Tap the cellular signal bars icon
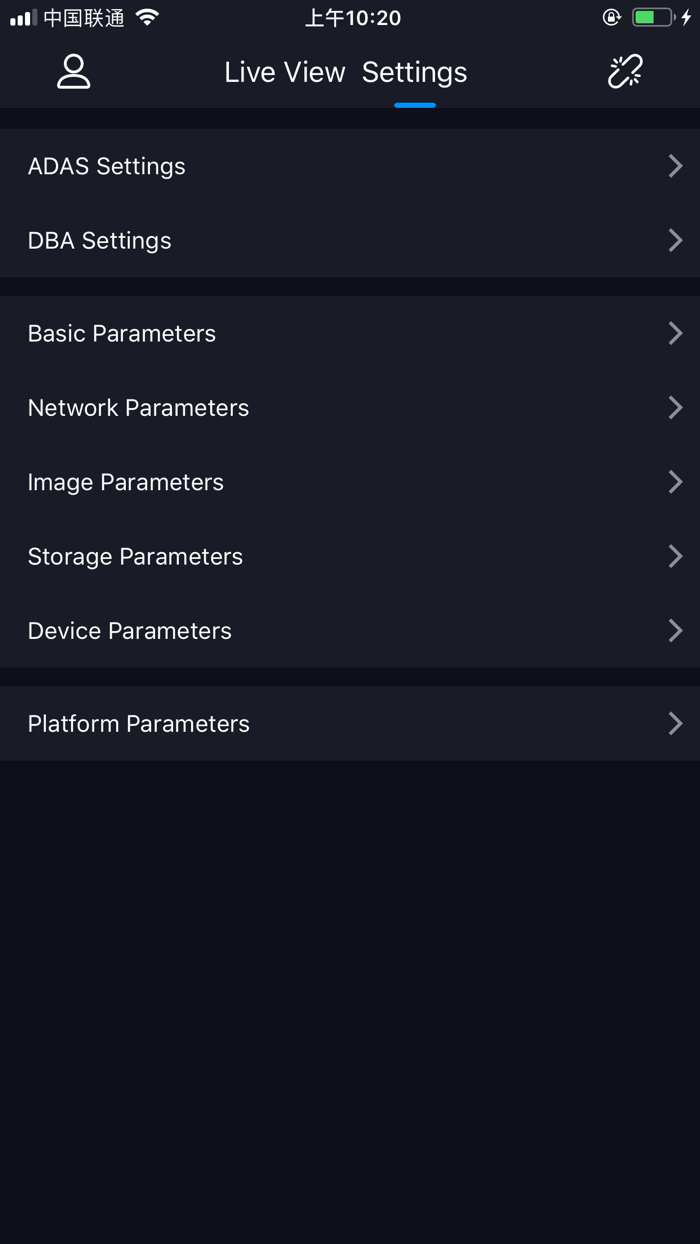Image resolution: width=700 pixels, height=1244 pixels. point(23,18)
